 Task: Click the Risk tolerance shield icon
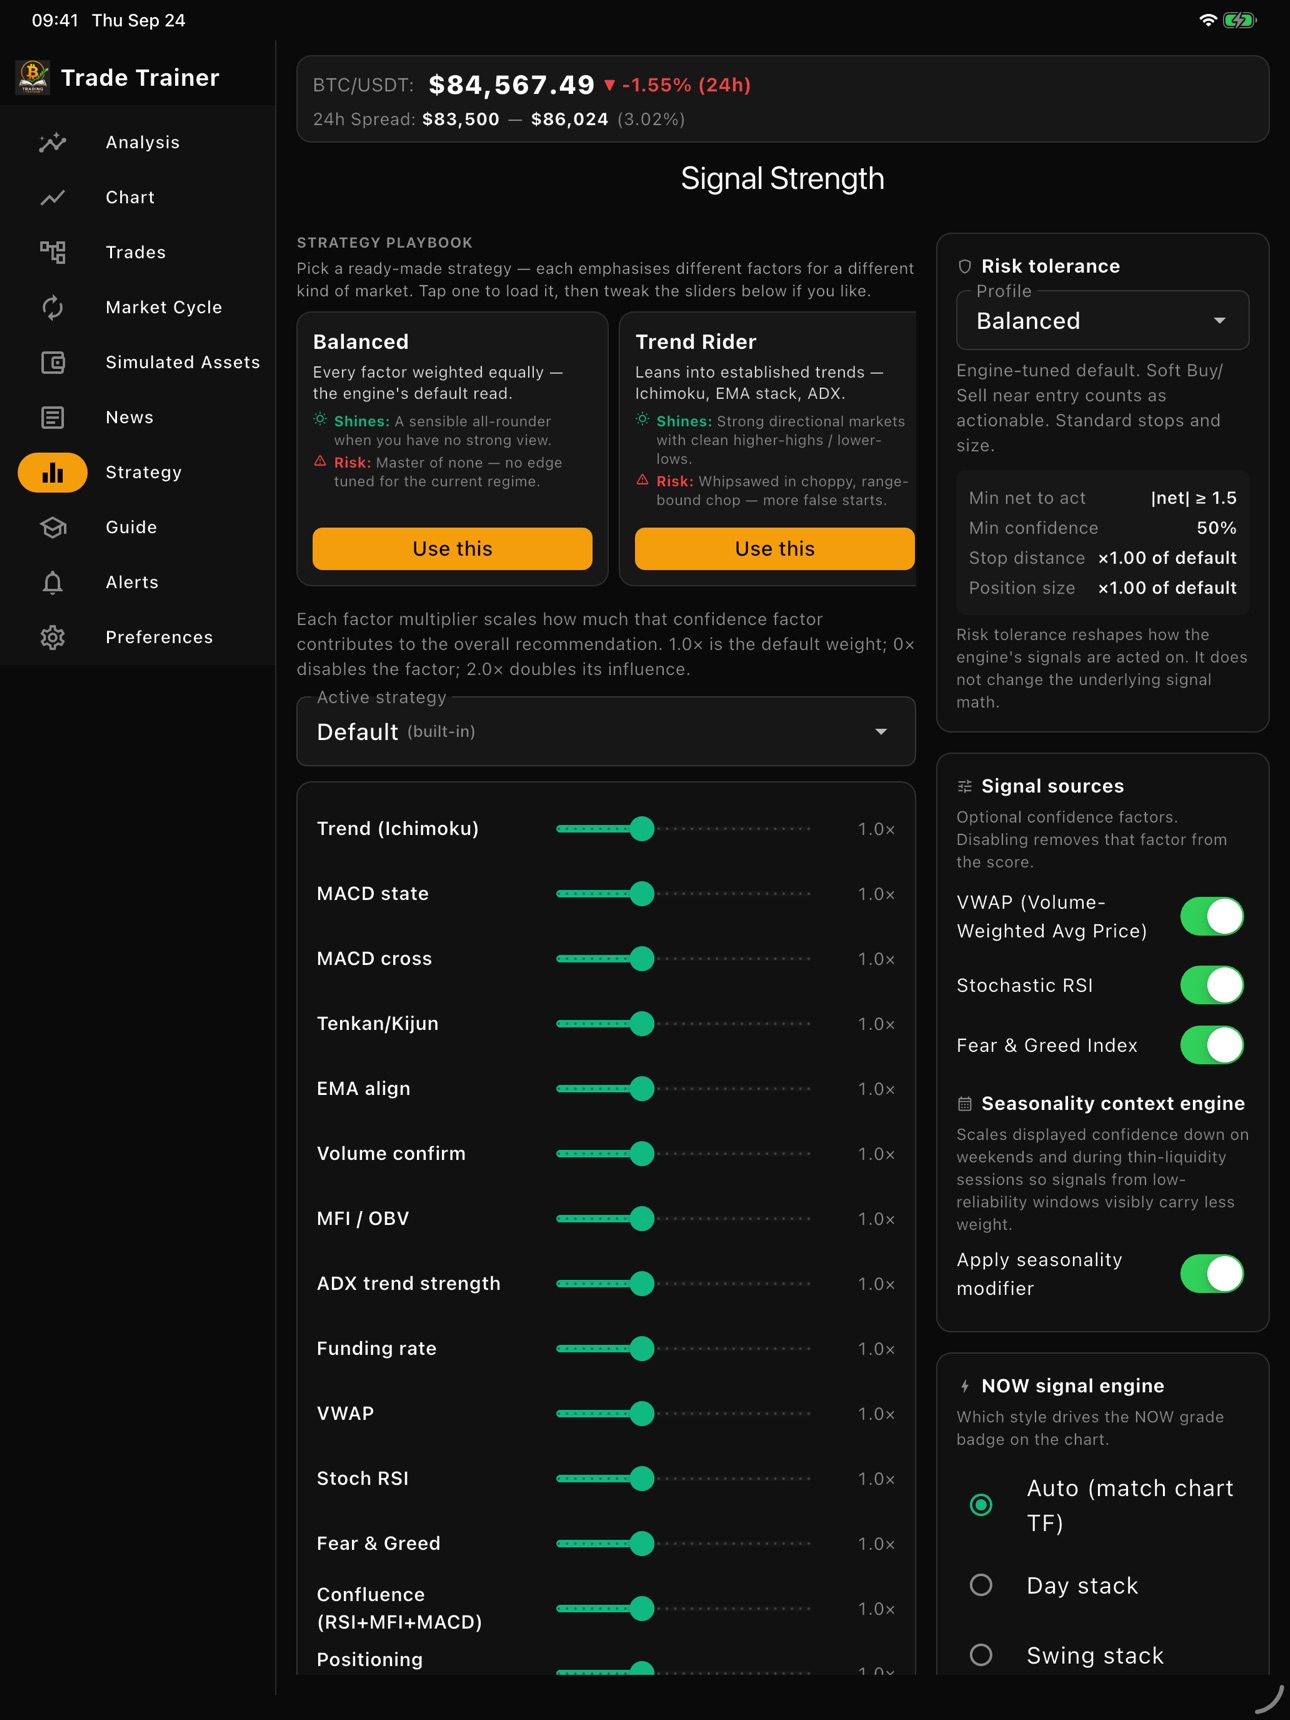(965, 267)
